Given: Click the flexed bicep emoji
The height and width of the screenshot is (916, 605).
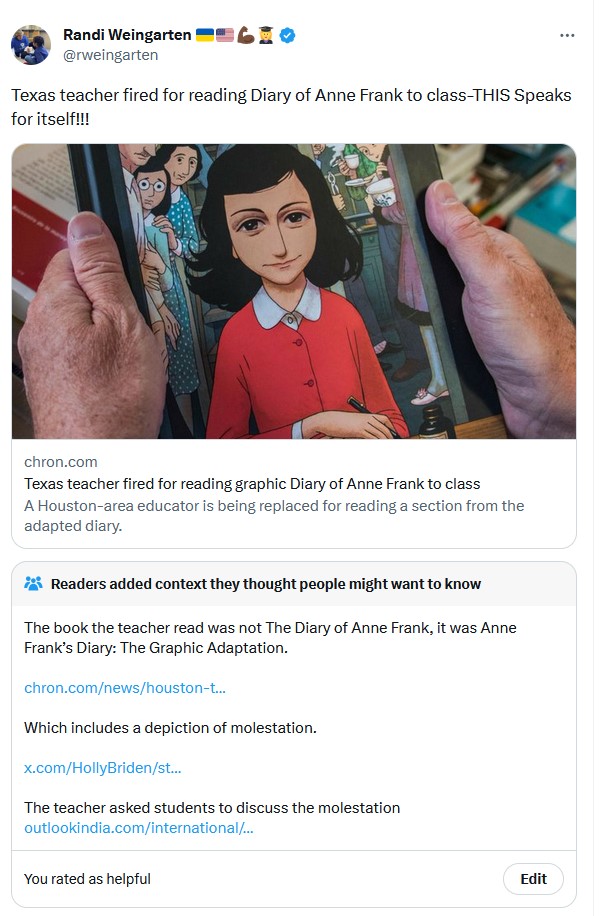Looking at the screenshot, I should [x=245, y=35].
